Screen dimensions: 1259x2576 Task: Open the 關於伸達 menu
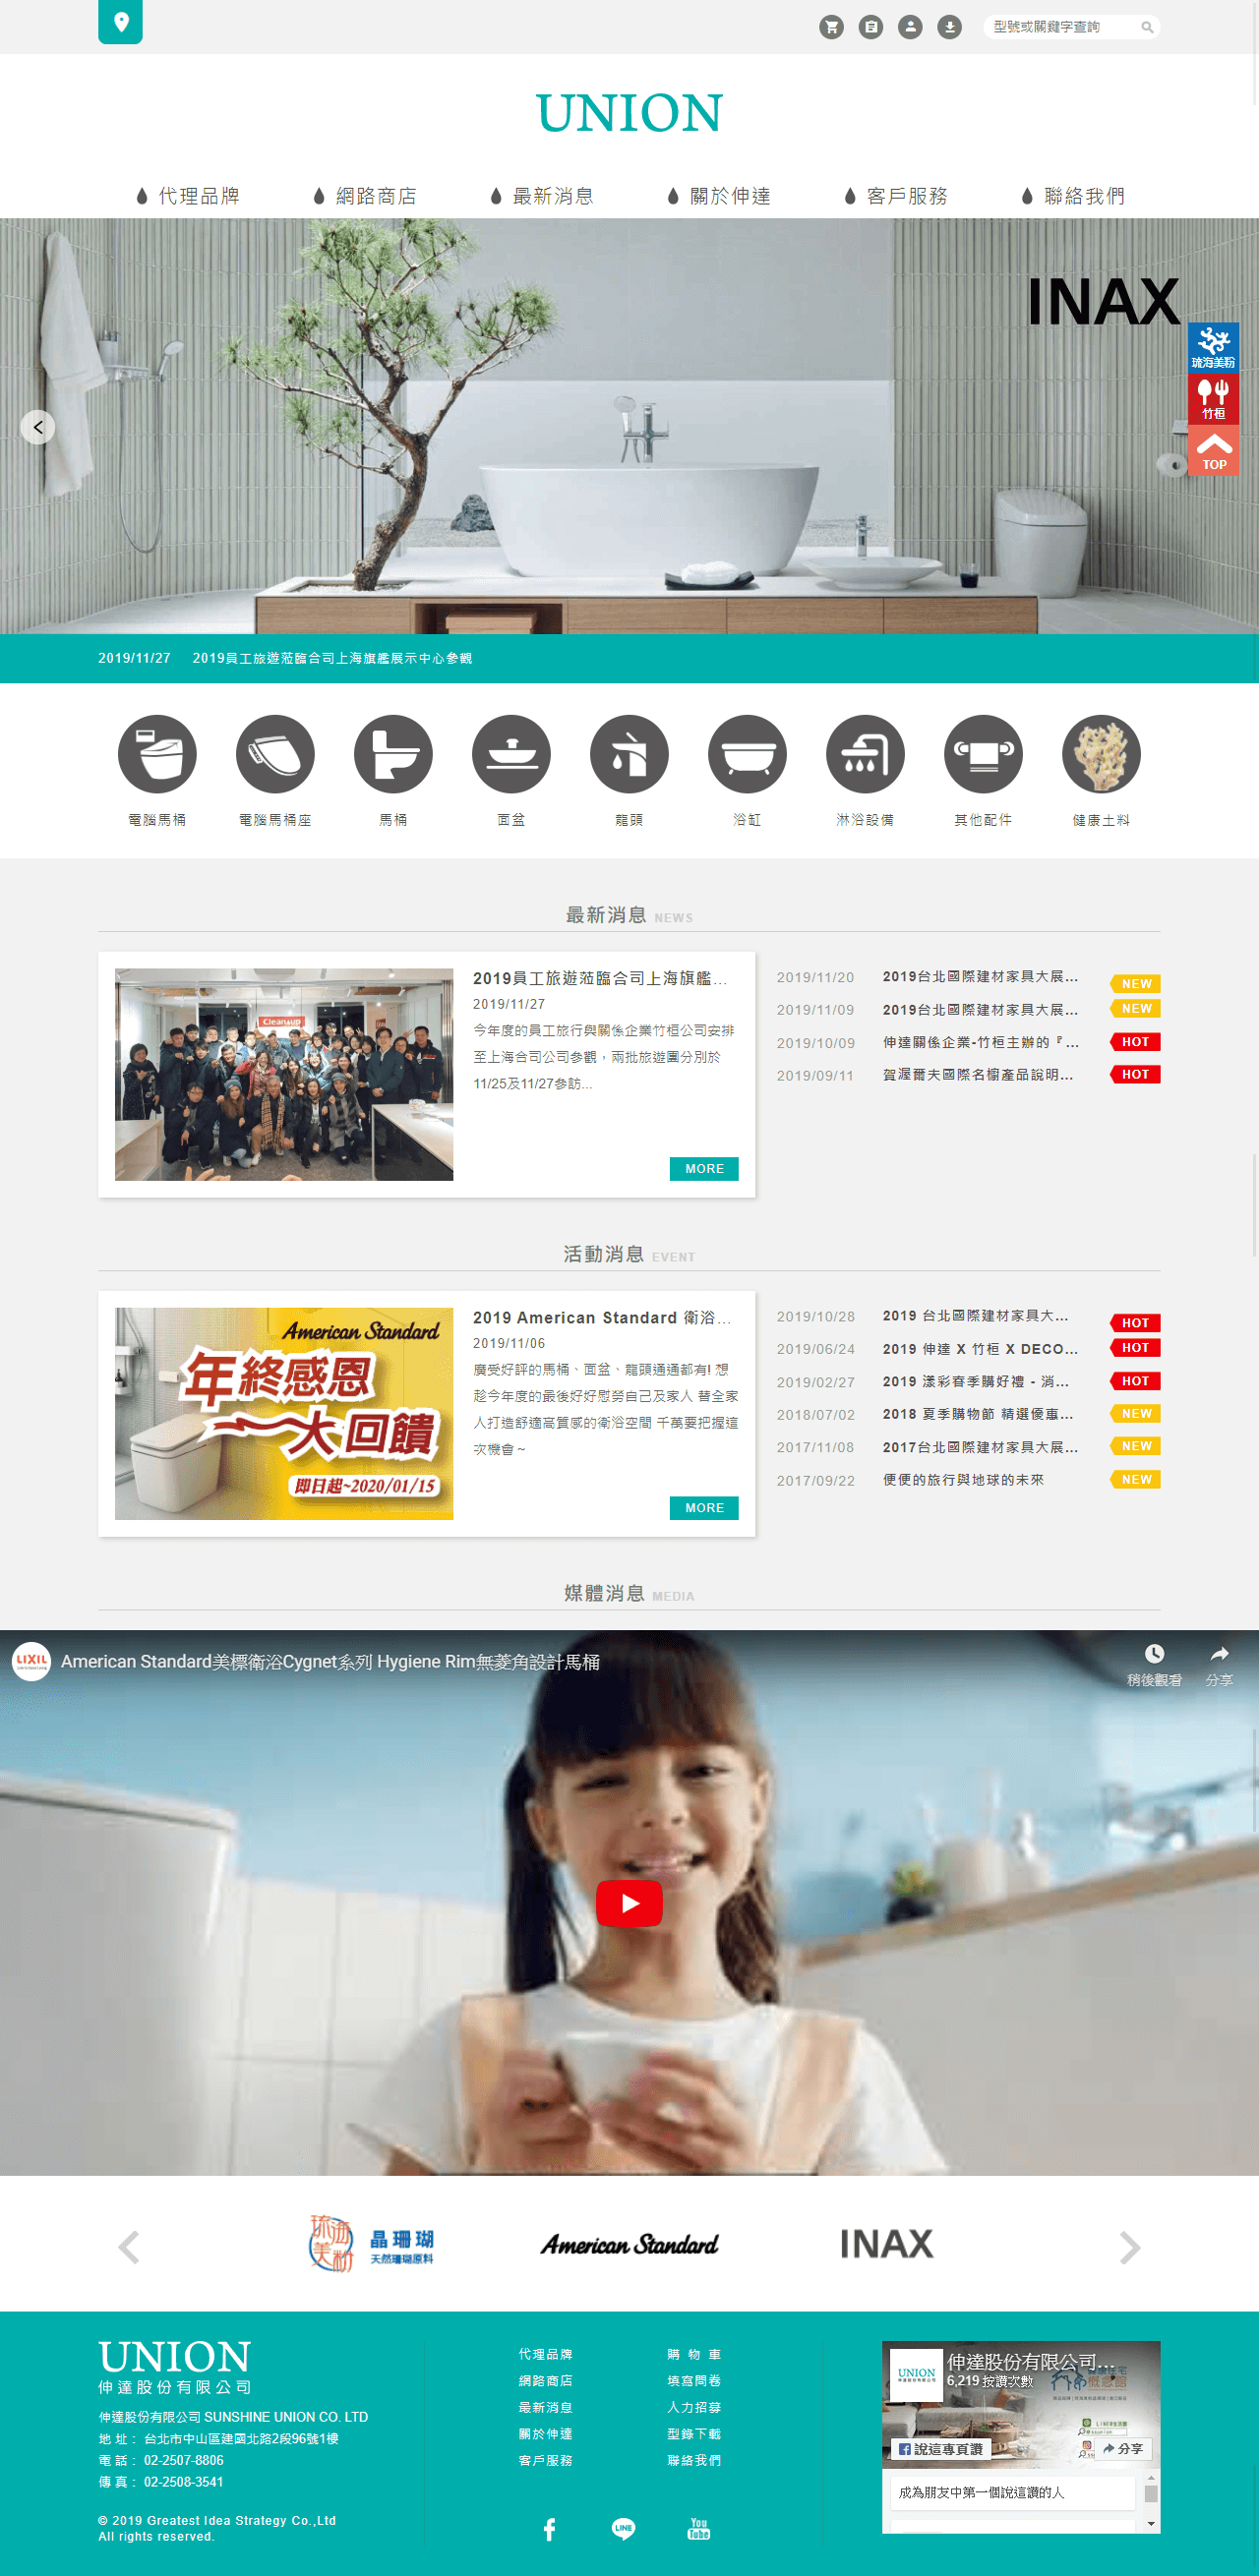click(719, 196)
